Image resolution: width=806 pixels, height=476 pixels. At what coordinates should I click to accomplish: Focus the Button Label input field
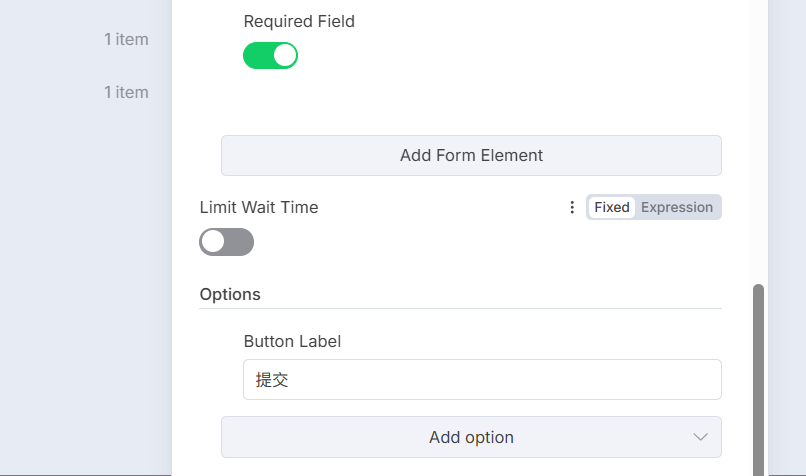pyautogui.click(x=481, y=379)
